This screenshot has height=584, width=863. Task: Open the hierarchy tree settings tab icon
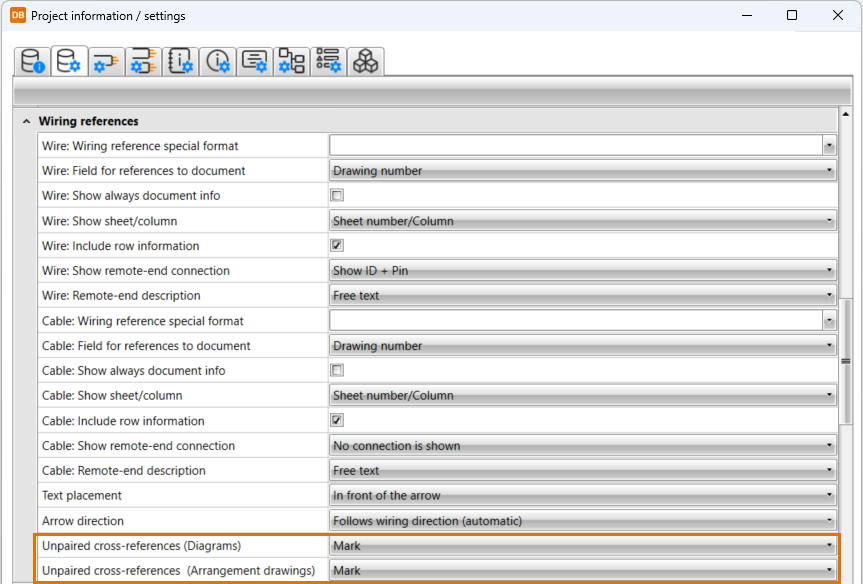pyautogui.click(x=292, y=62)
